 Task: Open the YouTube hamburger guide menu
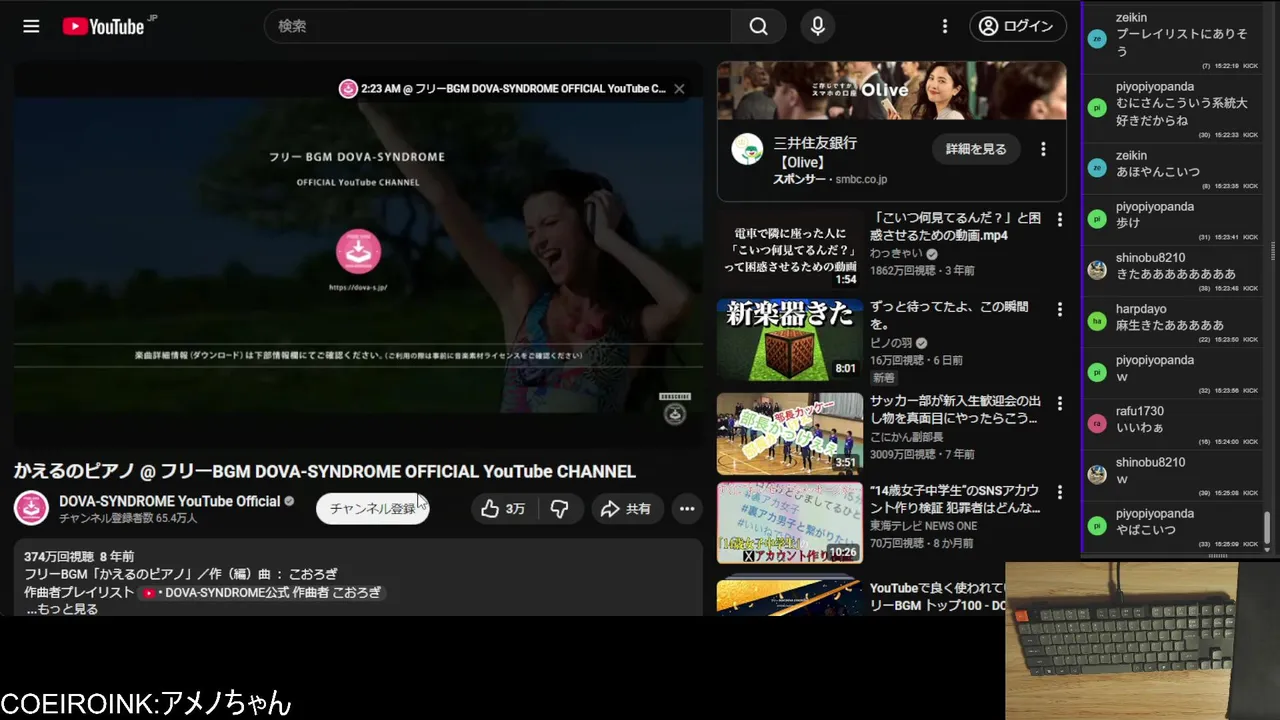pos(31,26)
